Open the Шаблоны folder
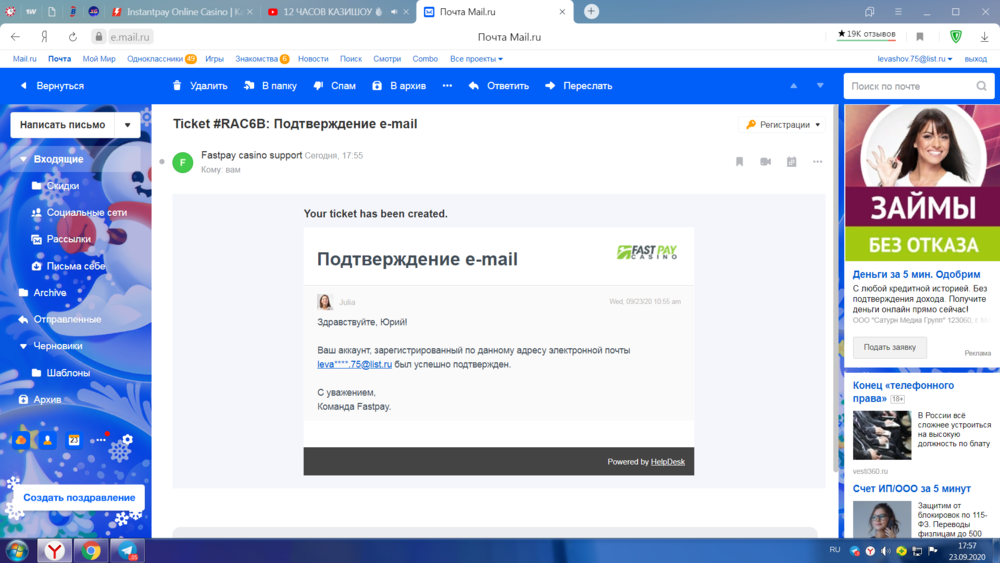 (x=68, y=373)
